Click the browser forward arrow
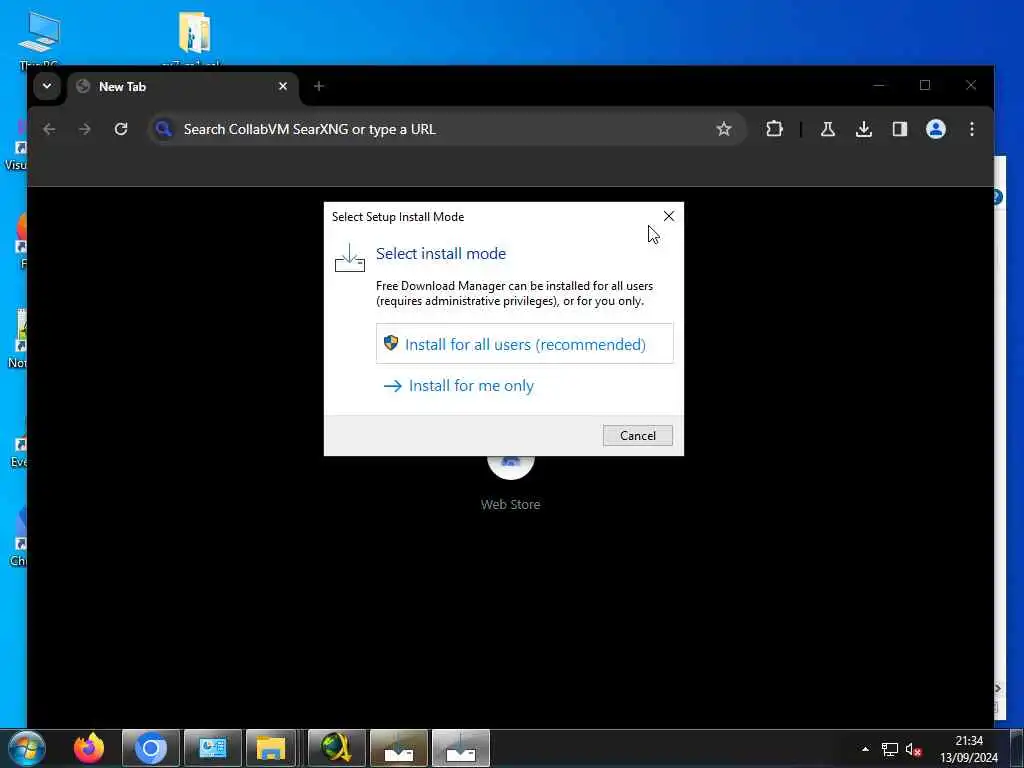The width and height of the screenshot is (1024, 768). 85,129
